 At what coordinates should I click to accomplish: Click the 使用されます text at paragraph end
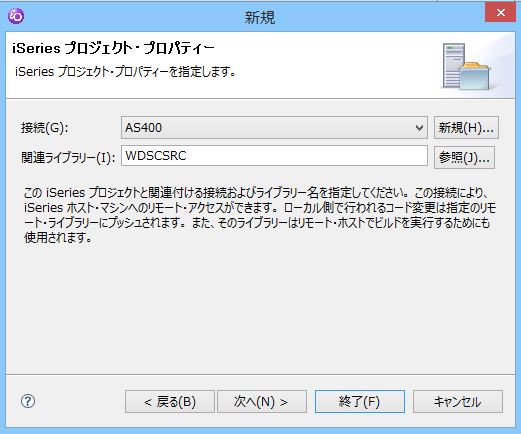click(x=57, y=238)
